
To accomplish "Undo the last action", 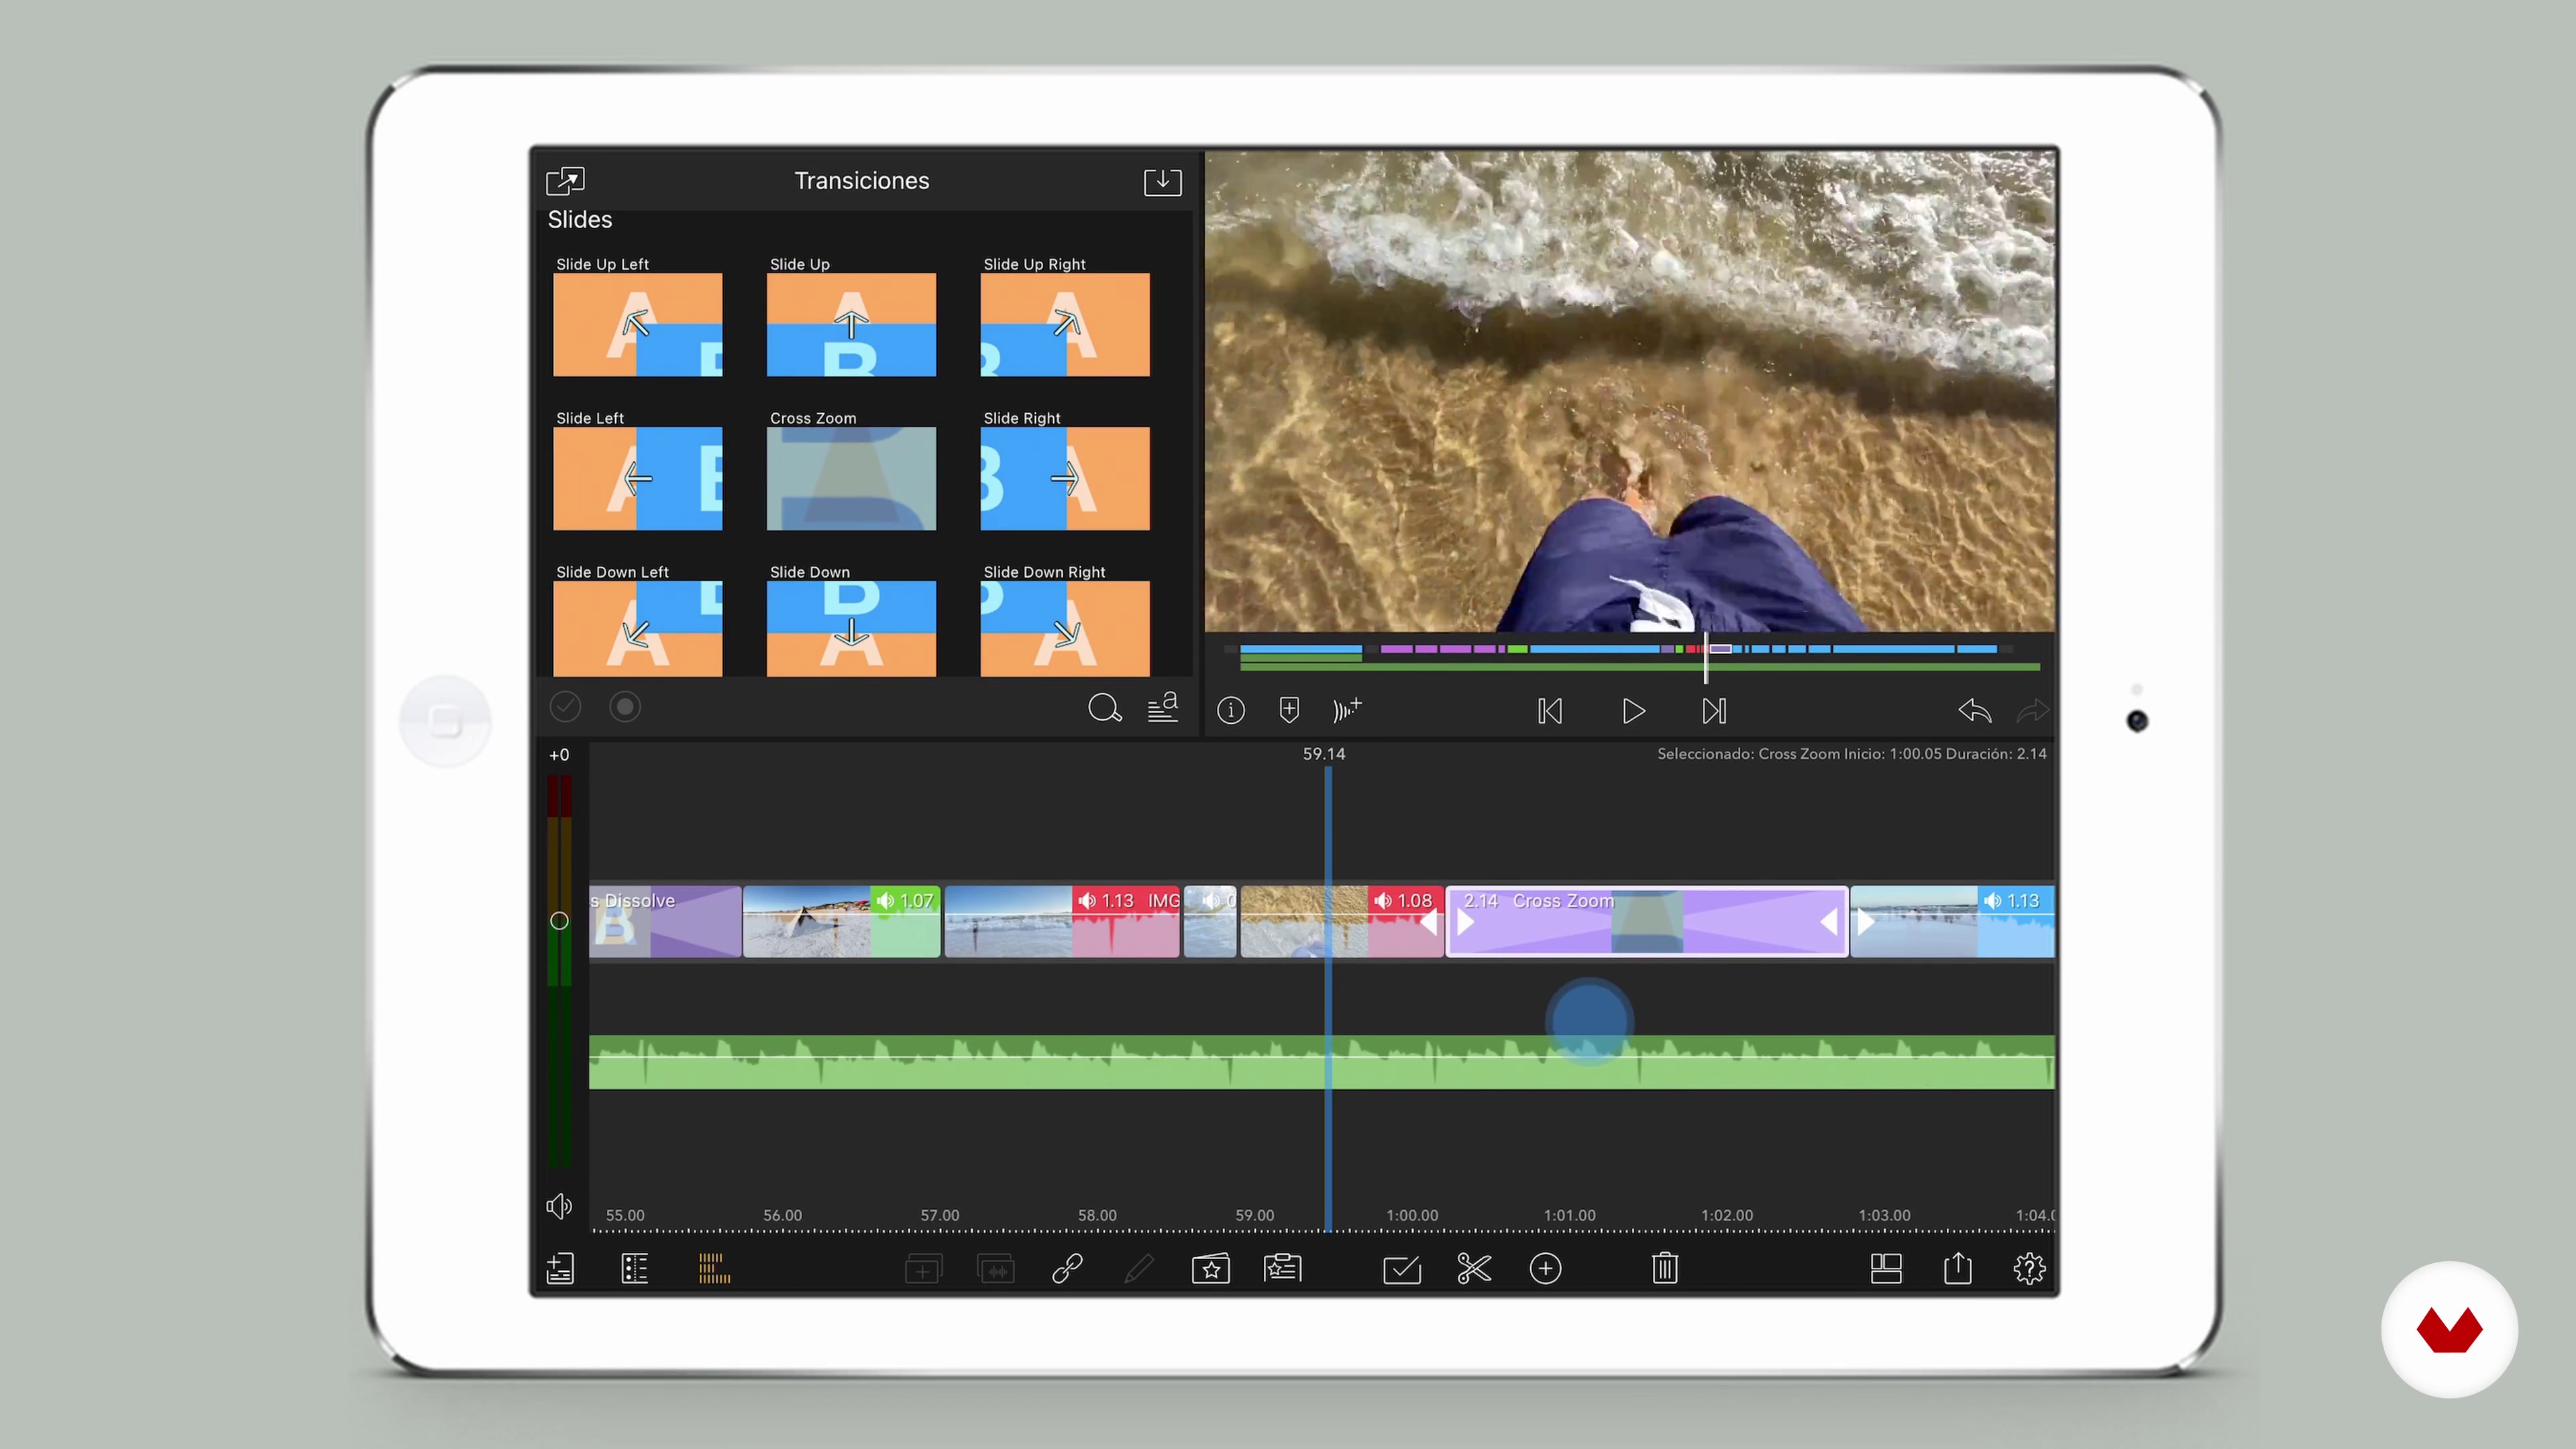I will click(1974, 711).
